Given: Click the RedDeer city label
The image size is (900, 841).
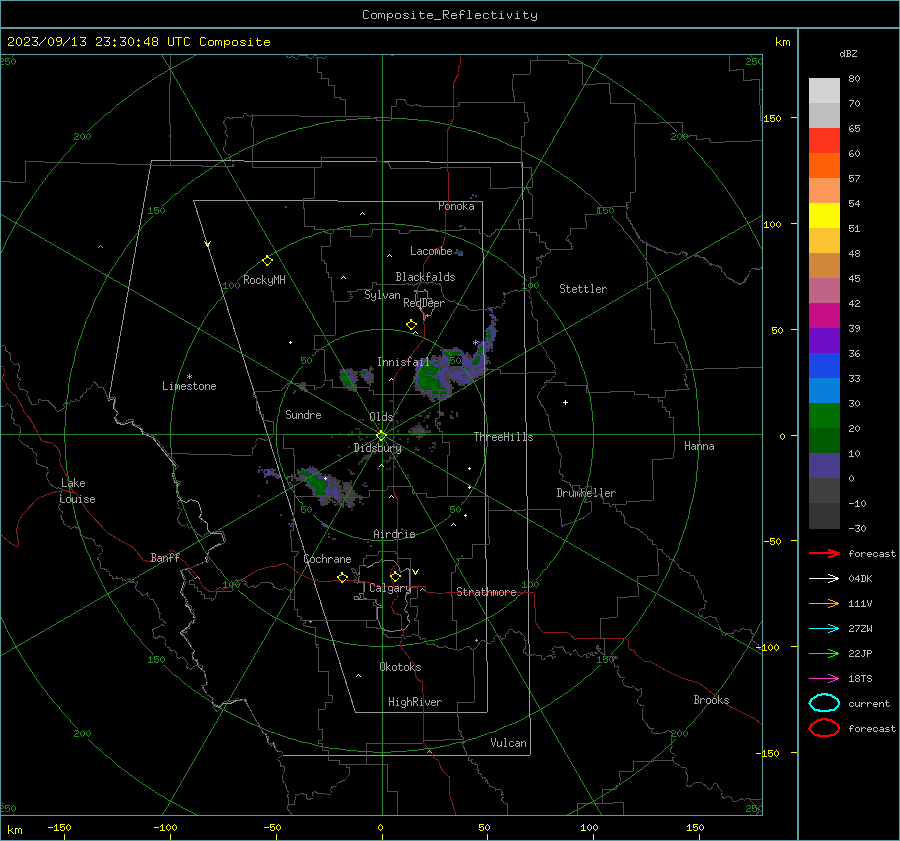Looking at the screenshot, I should point(424,303).
